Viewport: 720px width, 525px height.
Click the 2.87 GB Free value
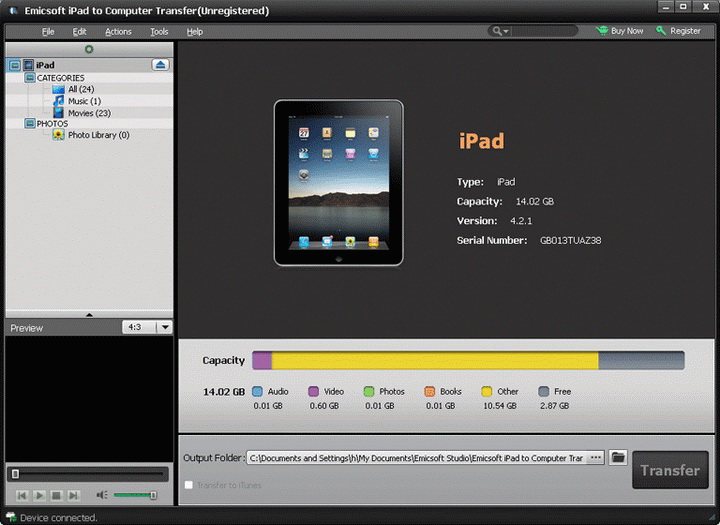click(x=555, y=406)
